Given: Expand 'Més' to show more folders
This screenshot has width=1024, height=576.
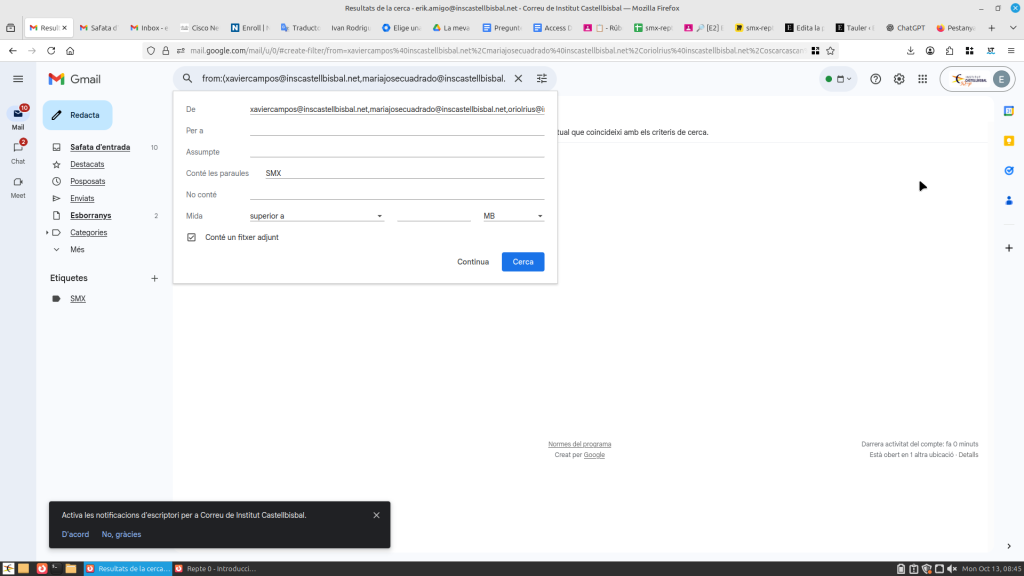Looking at the screenshot, I should 77,250.
